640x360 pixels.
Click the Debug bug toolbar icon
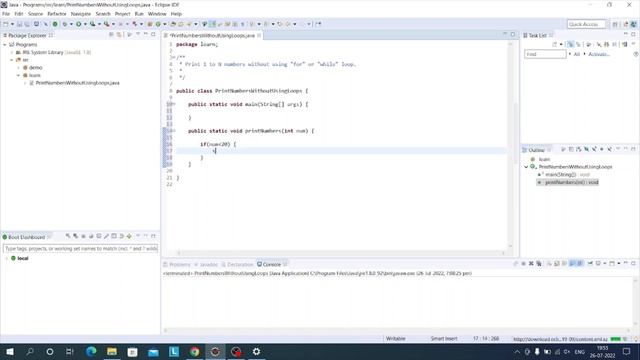pyautogui.click(x=64, y=24)
